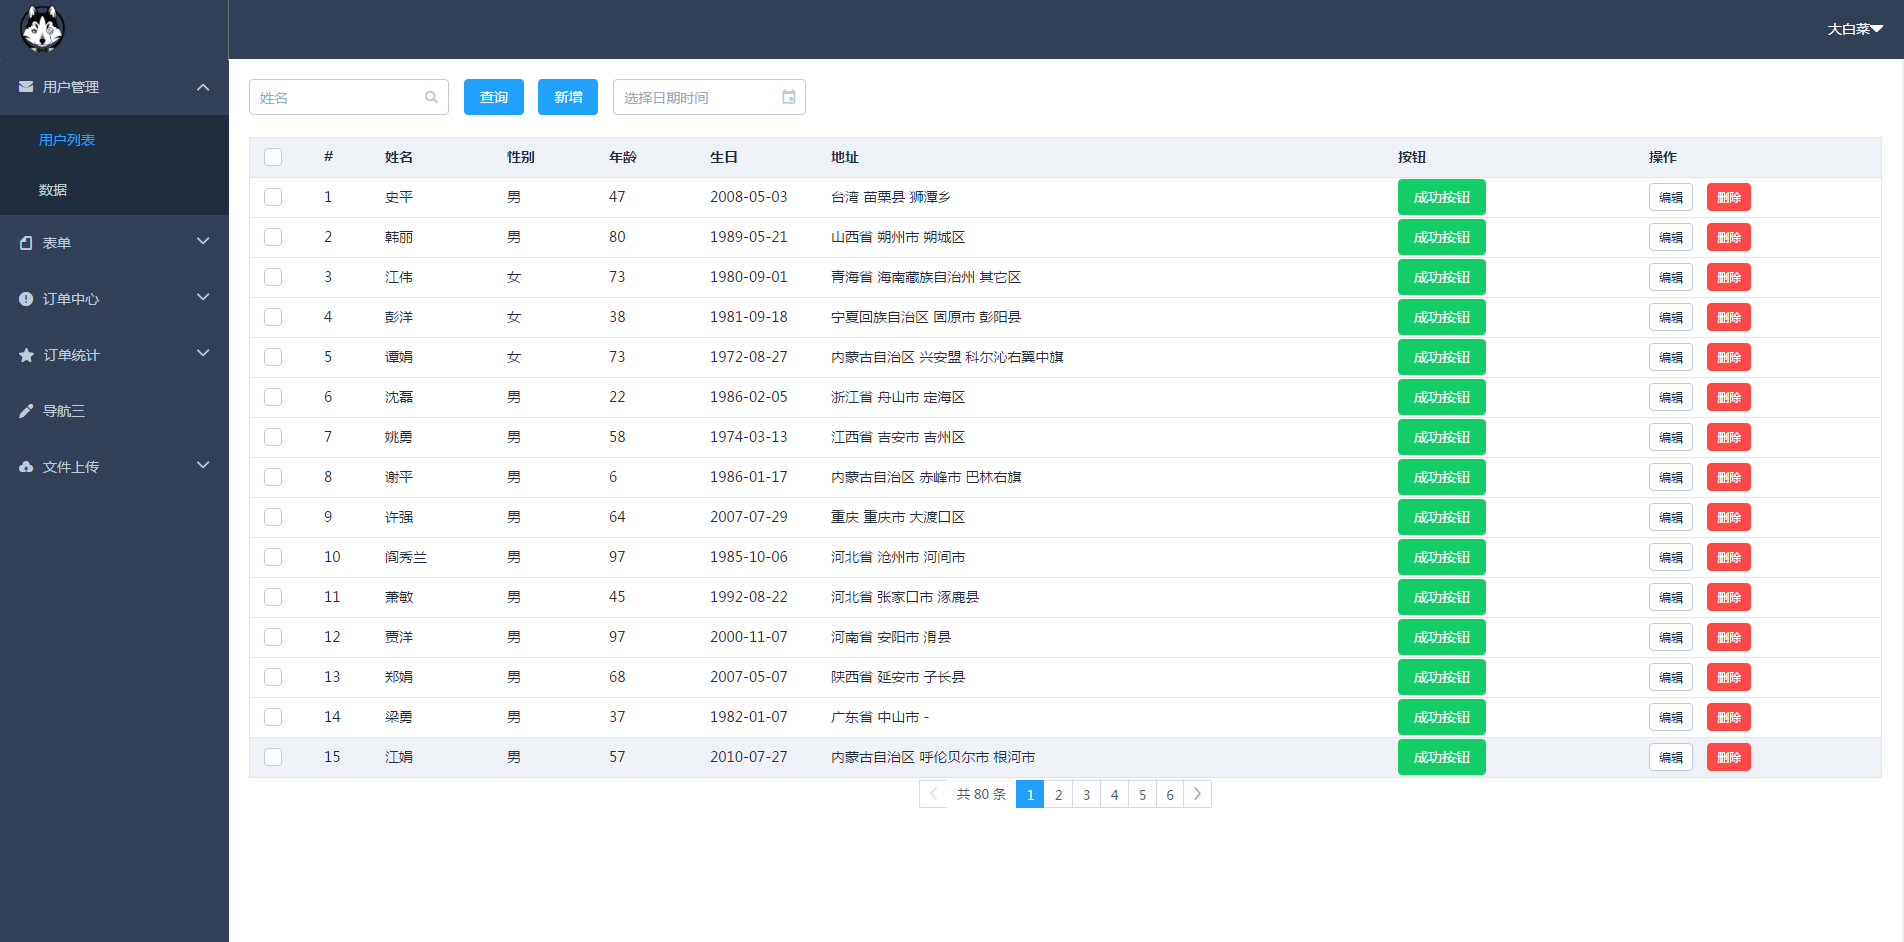Open the 数据 menu item
1904x942 pixels.
[x=53, y=190]
